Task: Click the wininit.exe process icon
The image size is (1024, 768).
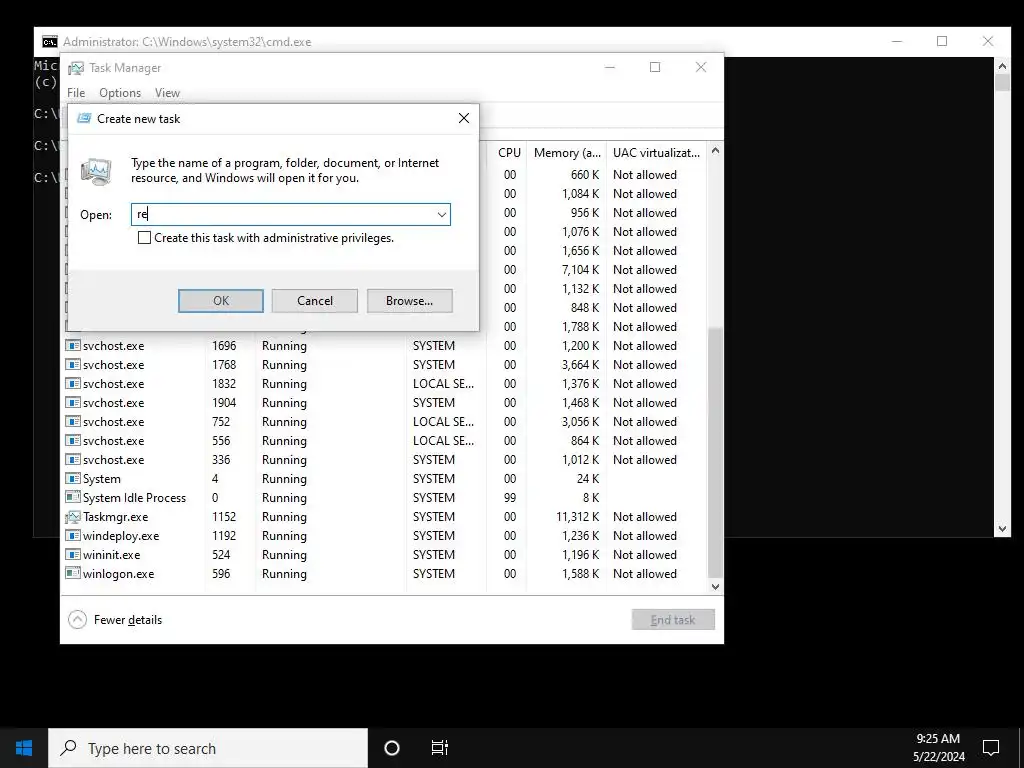Action: coord(72,554)
